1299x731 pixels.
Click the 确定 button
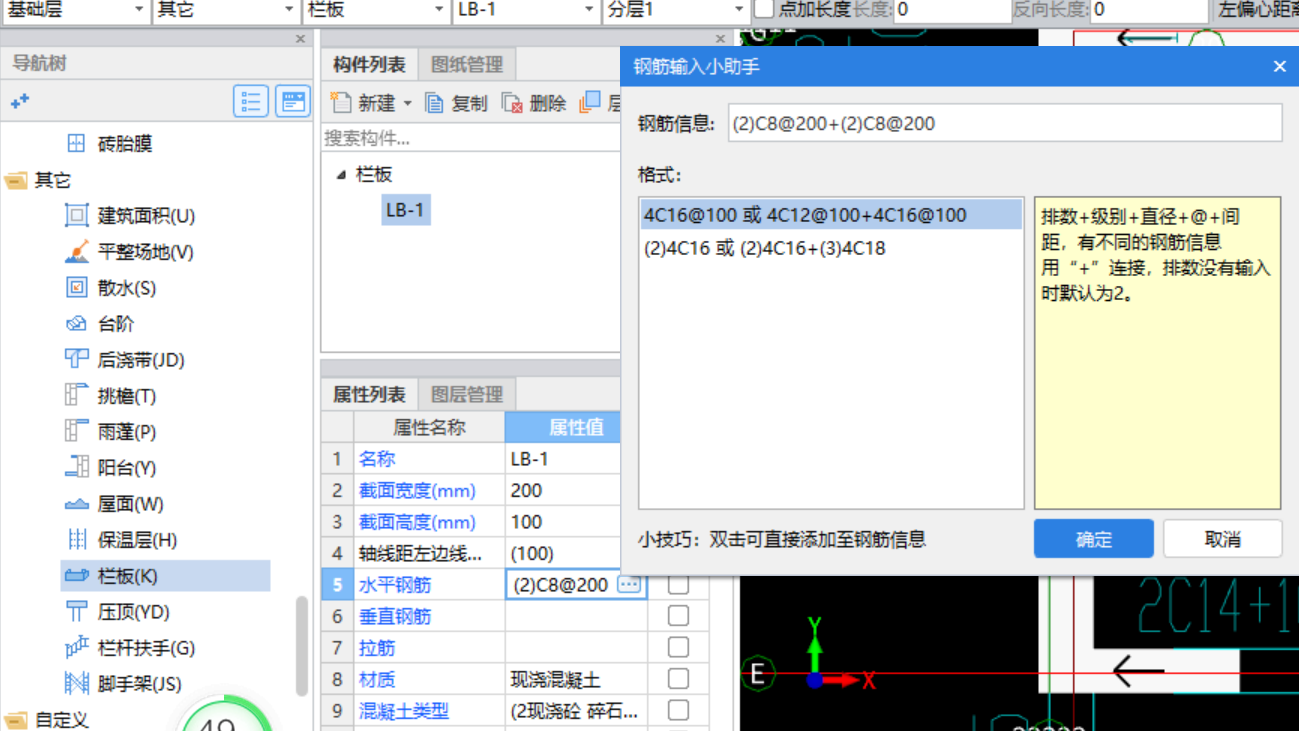pos(1094,539)
